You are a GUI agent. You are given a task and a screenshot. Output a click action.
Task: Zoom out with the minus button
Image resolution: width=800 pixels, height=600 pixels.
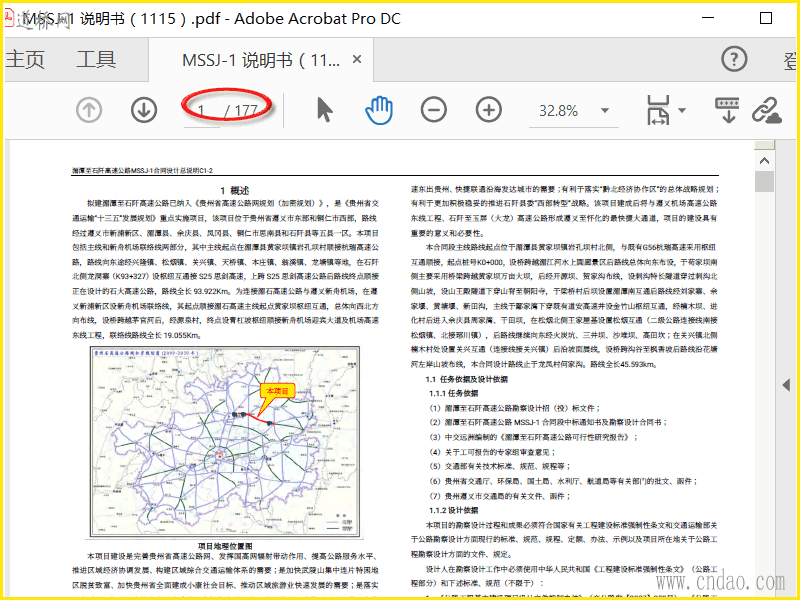[x=434, y=110]
